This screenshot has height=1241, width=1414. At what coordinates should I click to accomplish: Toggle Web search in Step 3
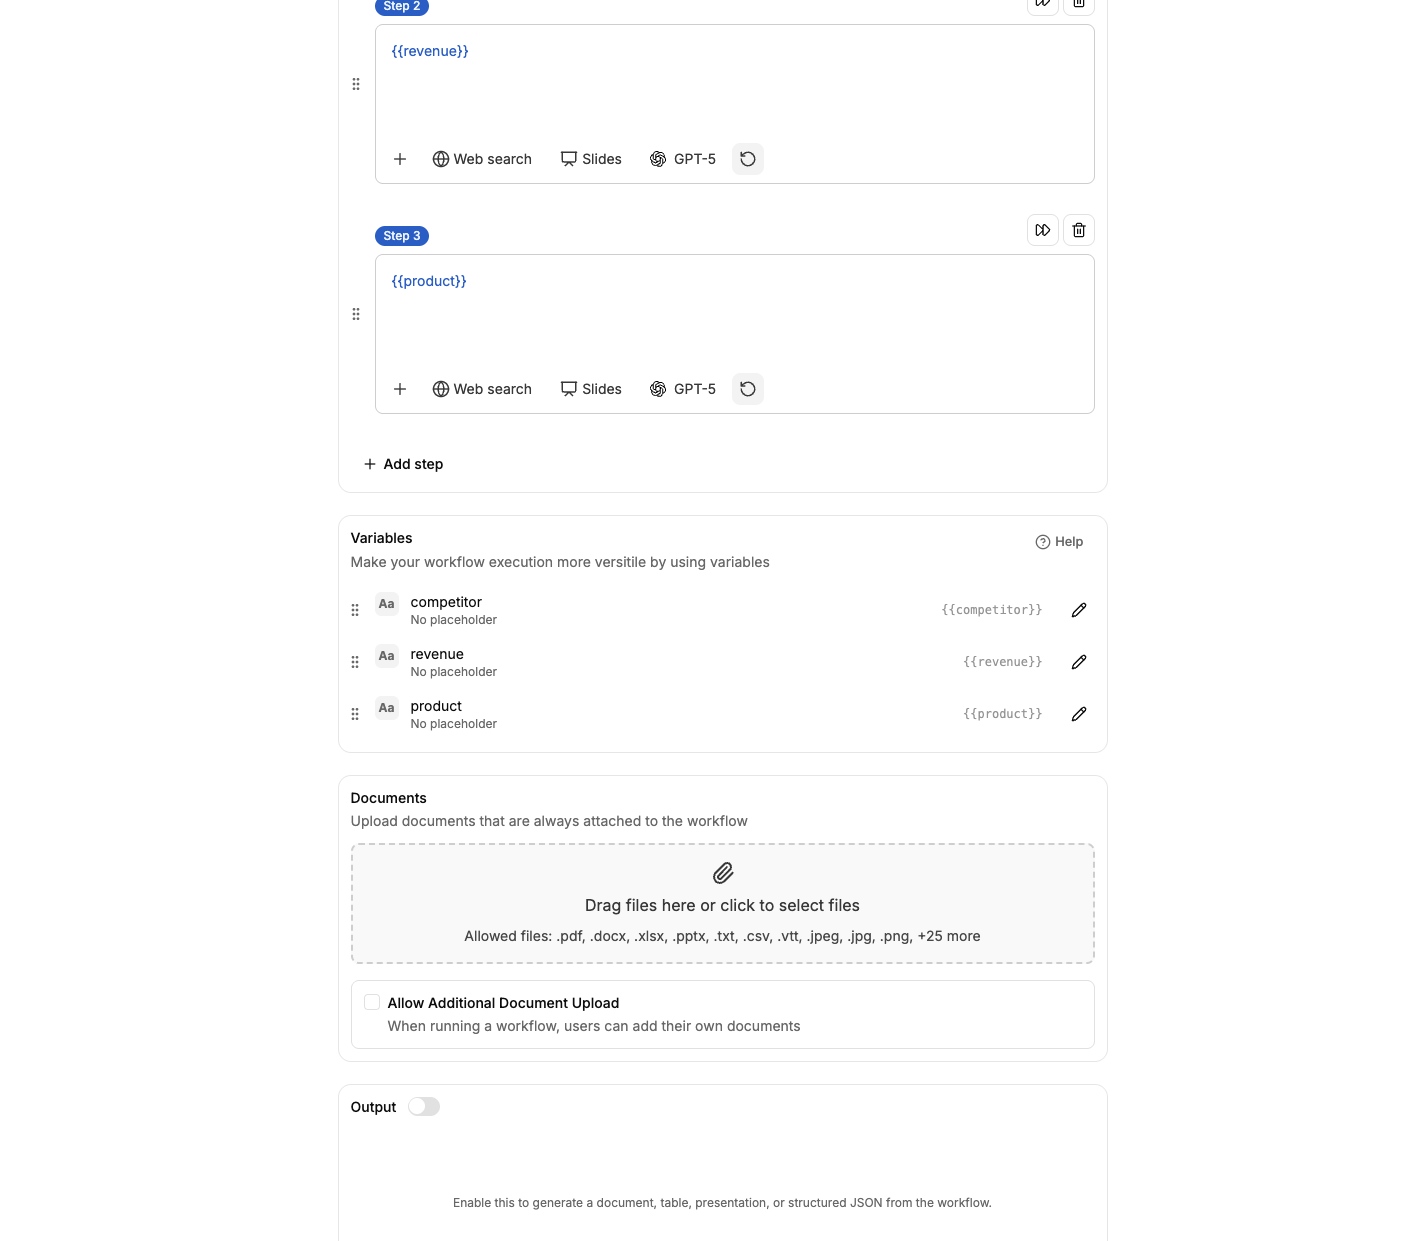pos(482,389)
